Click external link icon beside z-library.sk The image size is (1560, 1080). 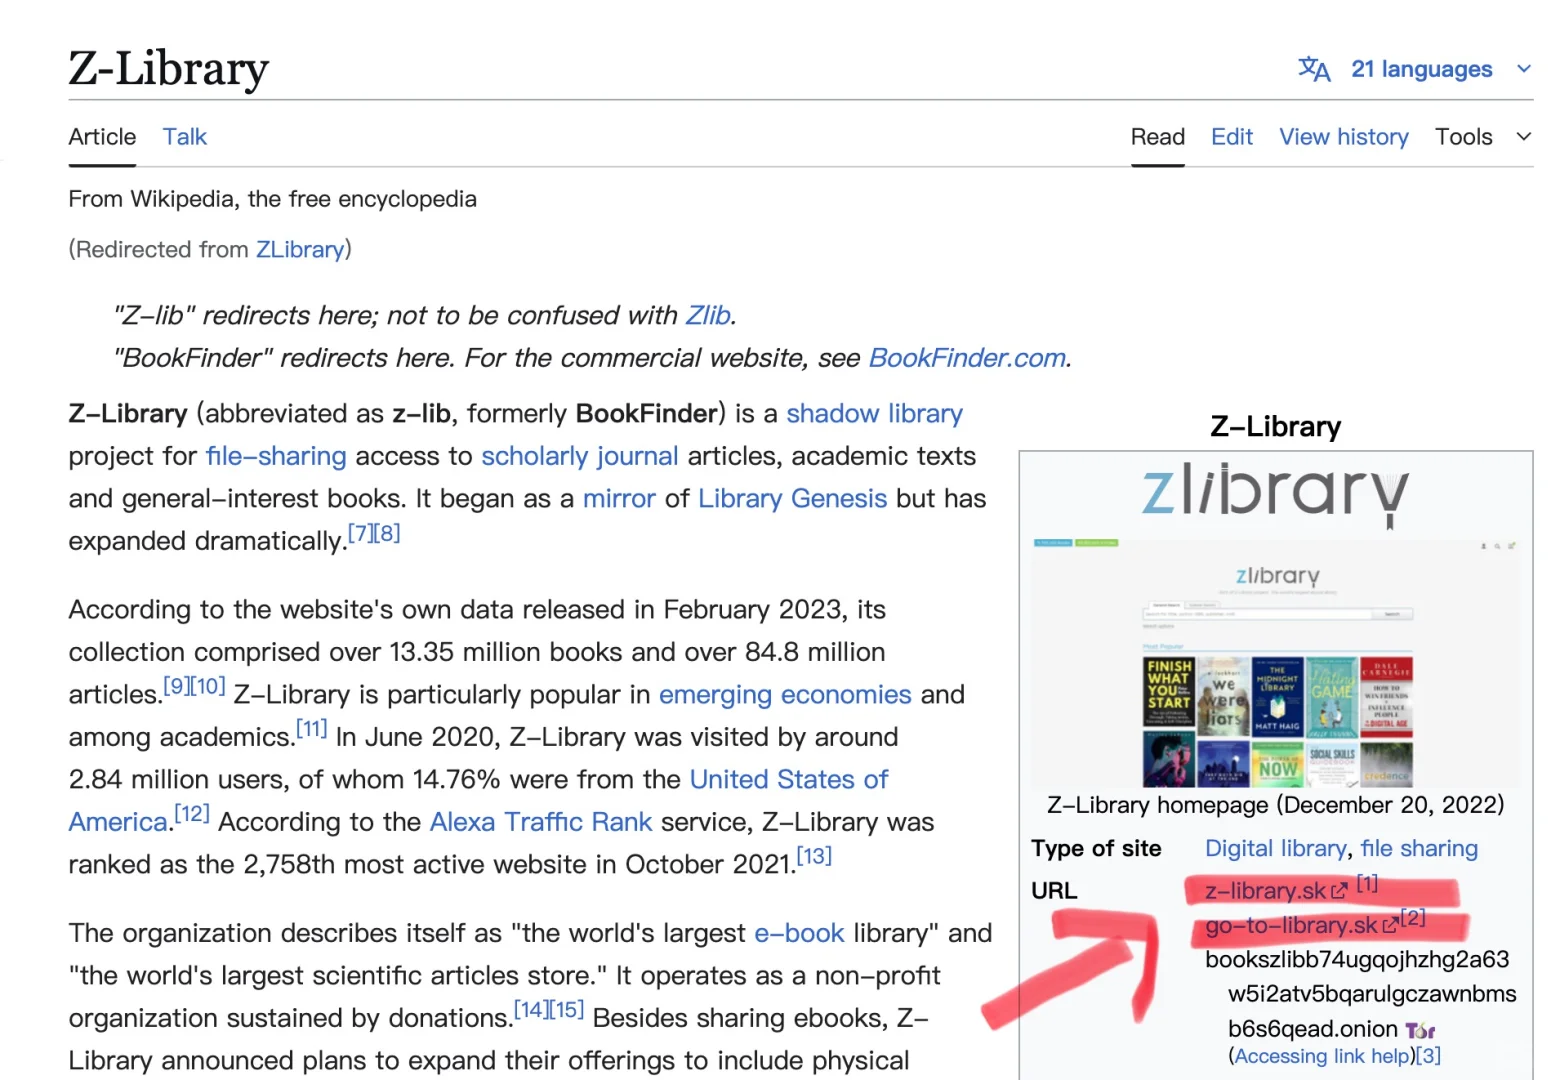point(1339,891)
